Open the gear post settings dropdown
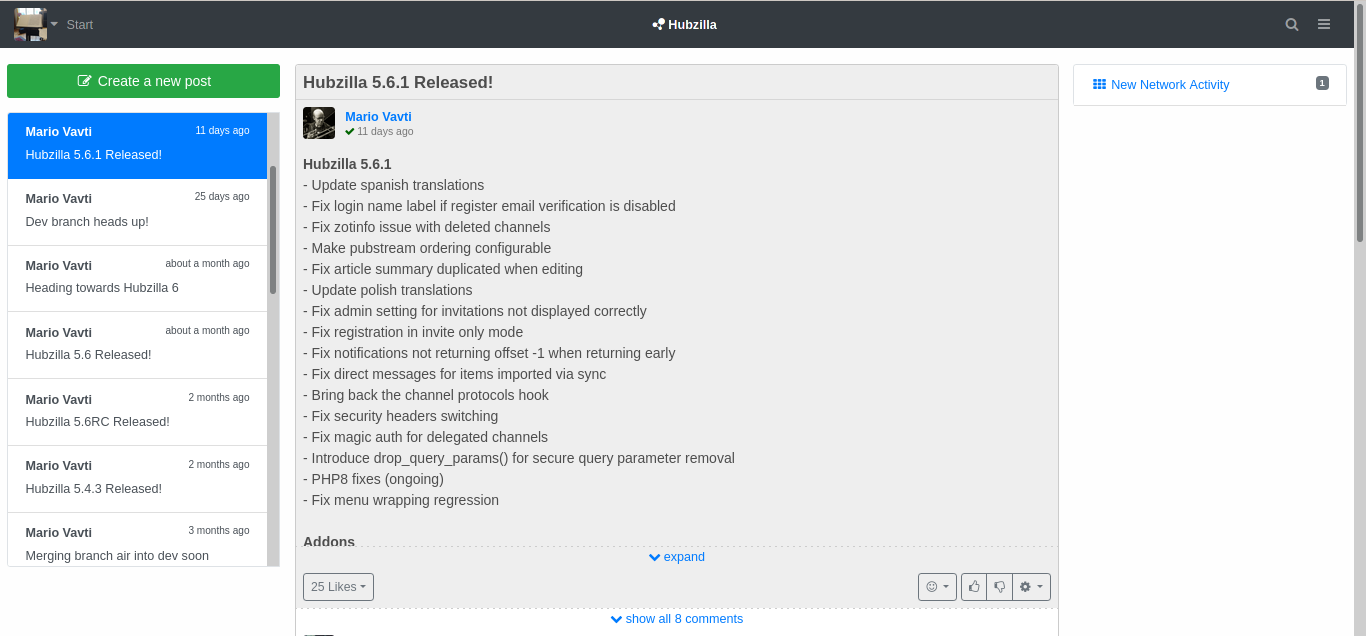The width and height of the screenshot is (1366, 636). click(1031, 587)
